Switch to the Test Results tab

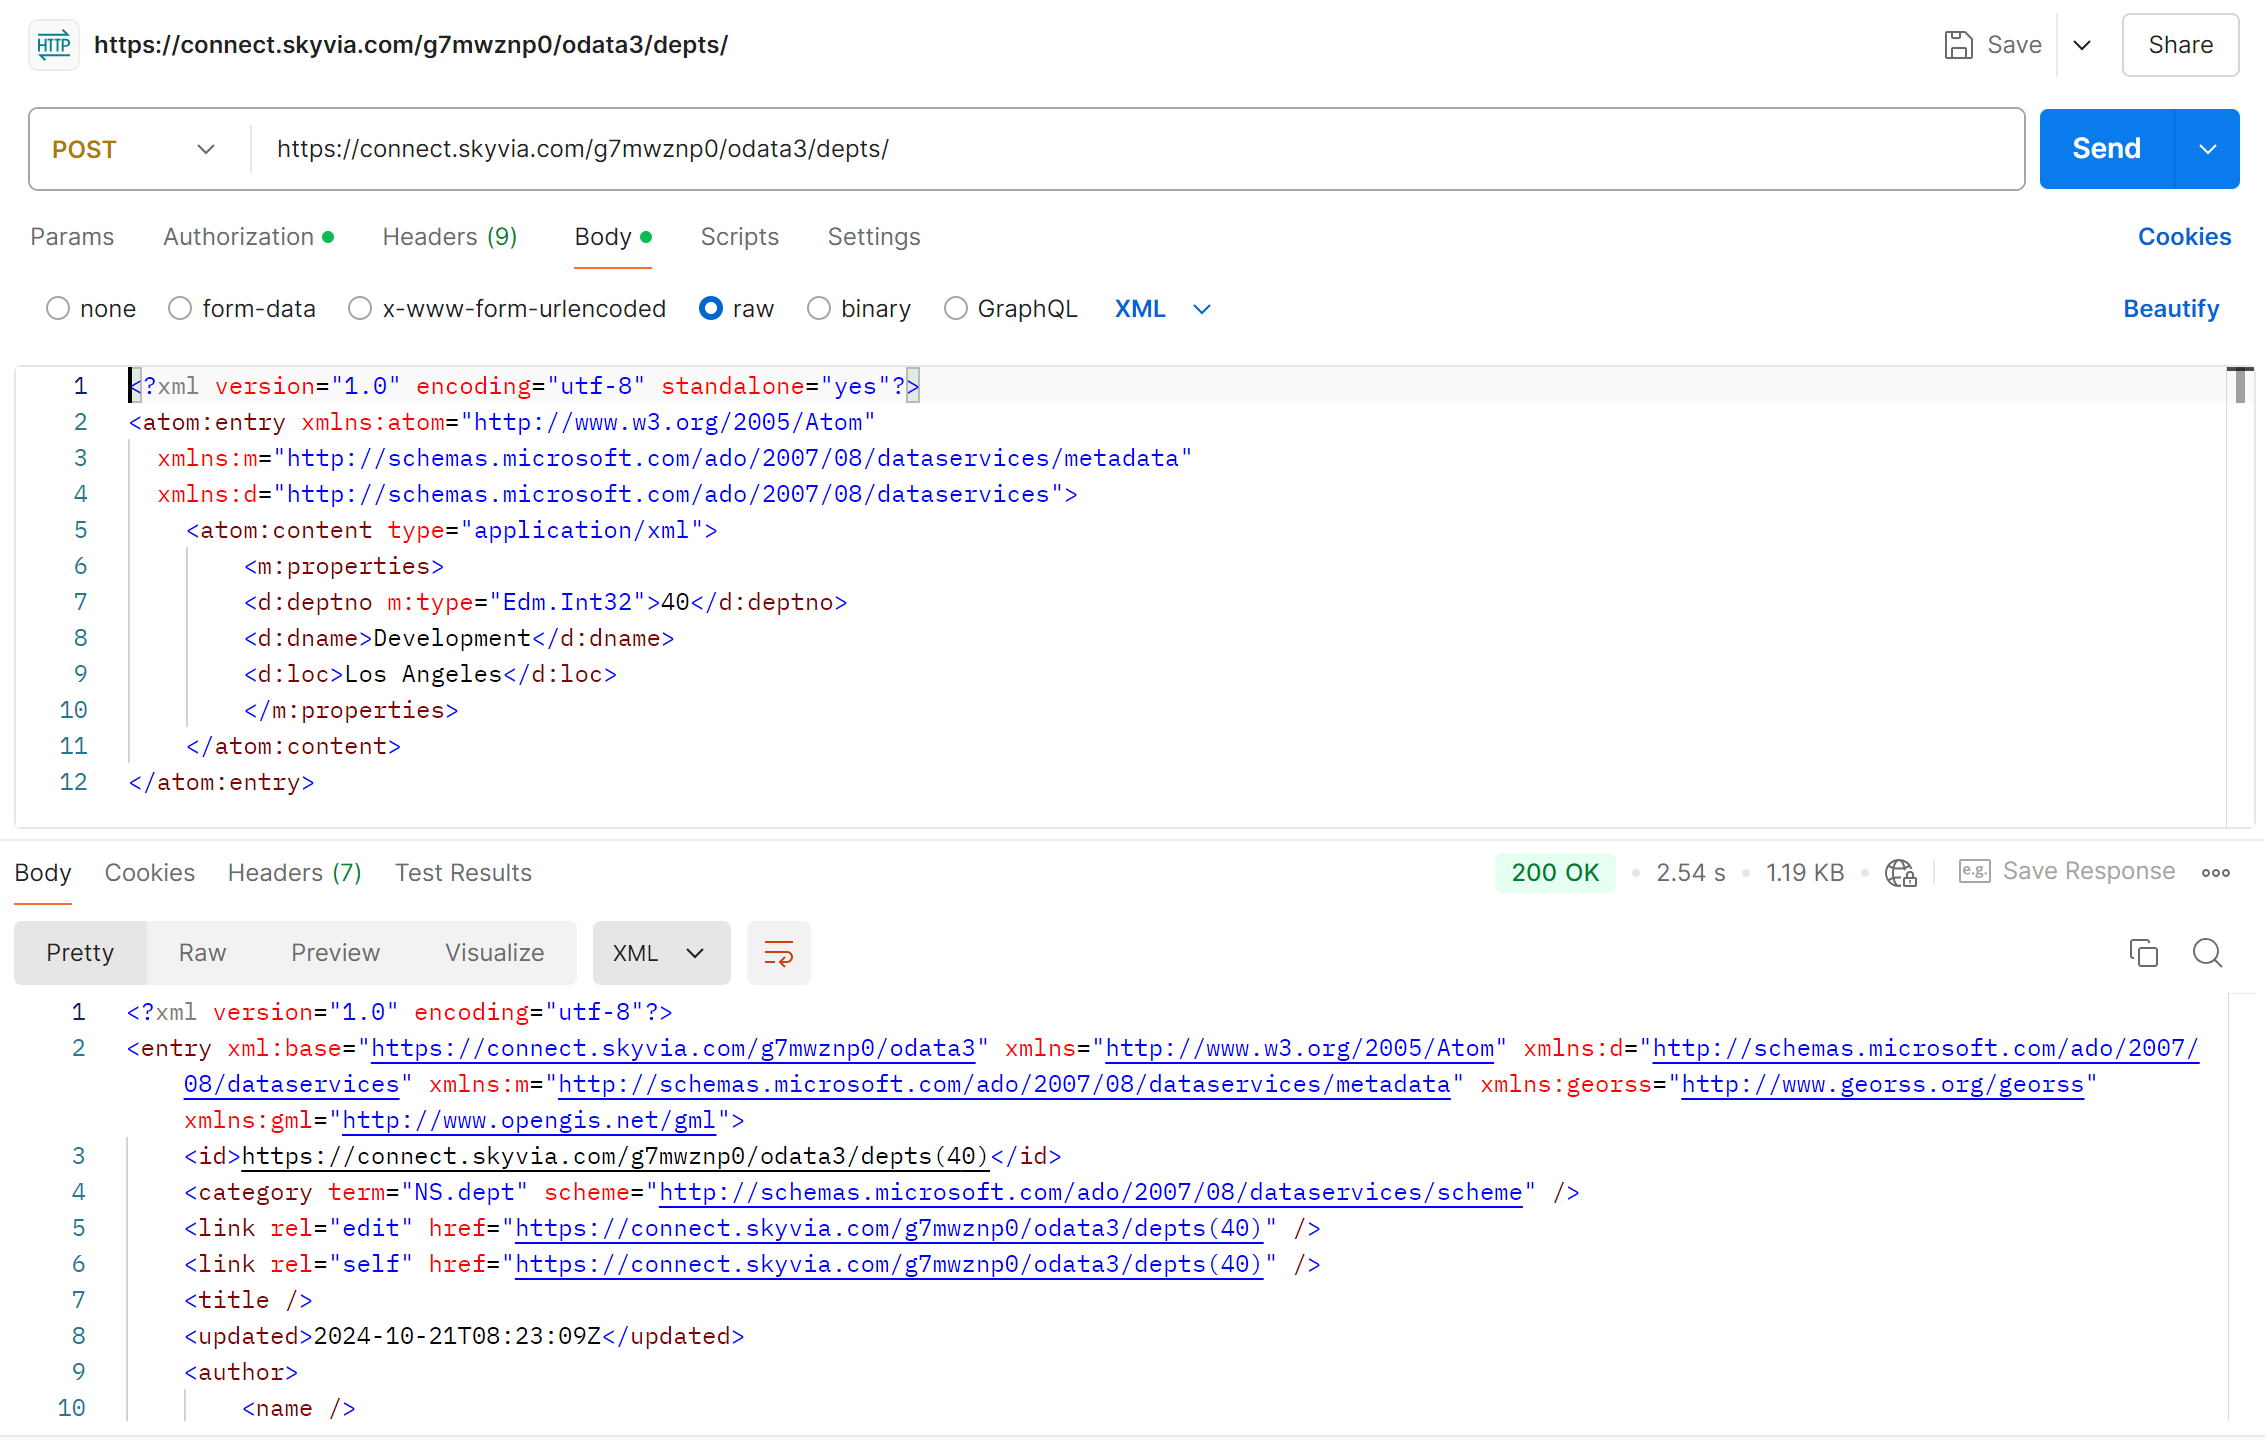pos(464,872)
